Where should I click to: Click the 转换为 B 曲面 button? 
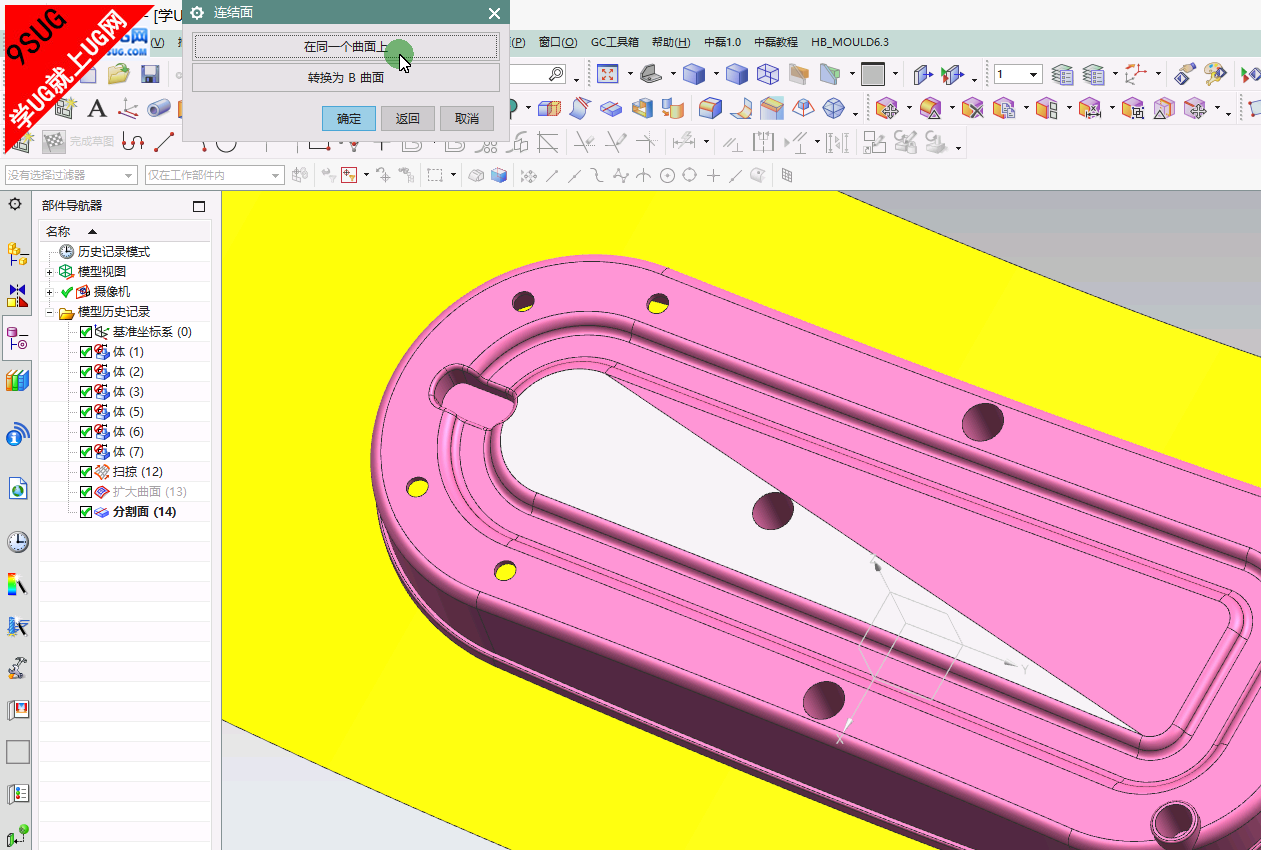346,78
